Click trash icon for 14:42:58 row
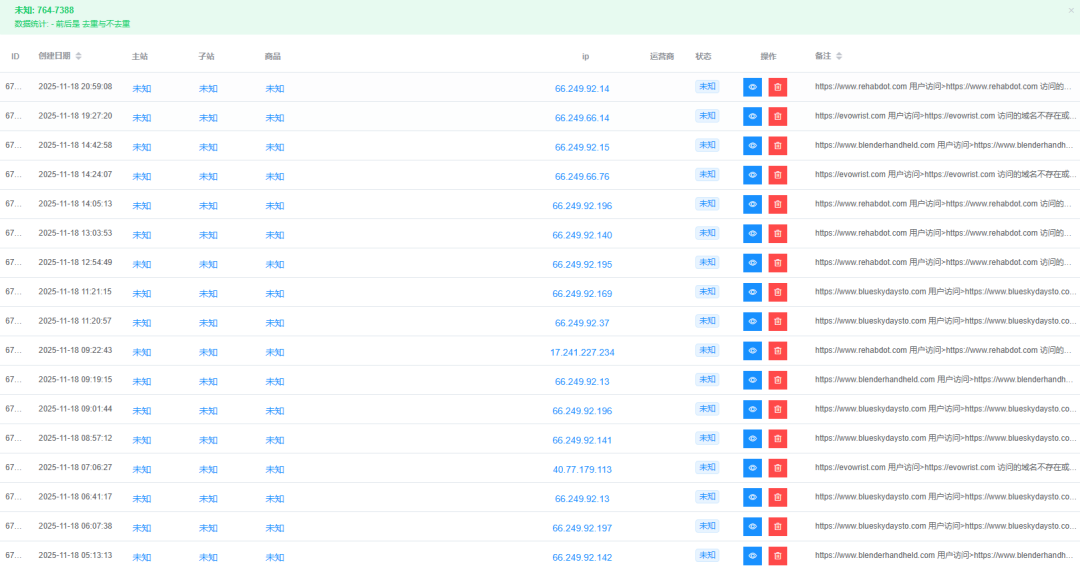This screenshot has width=1080, height=568. [x=778, y=146]
